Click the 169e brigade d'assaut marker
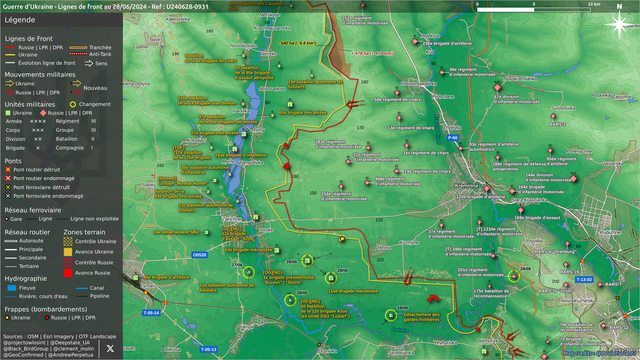The height and width of the screenshot is (360, 640). point(520,210)
